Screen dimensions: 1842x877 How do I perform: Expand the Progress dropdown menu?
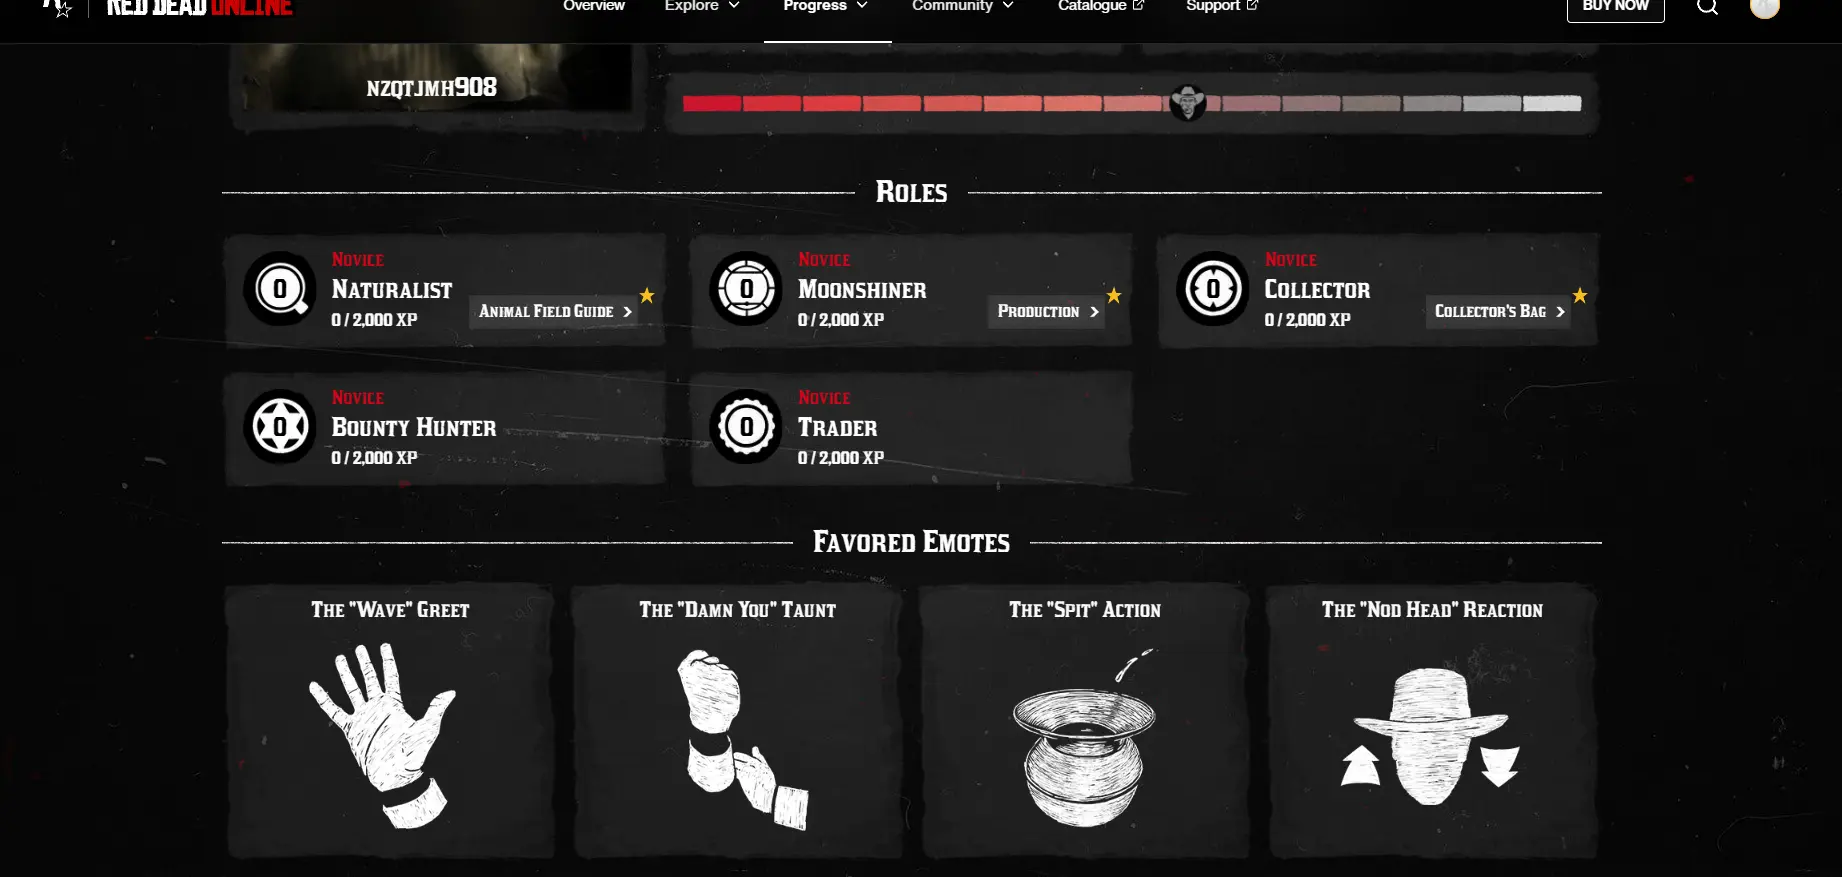point(826,6)
